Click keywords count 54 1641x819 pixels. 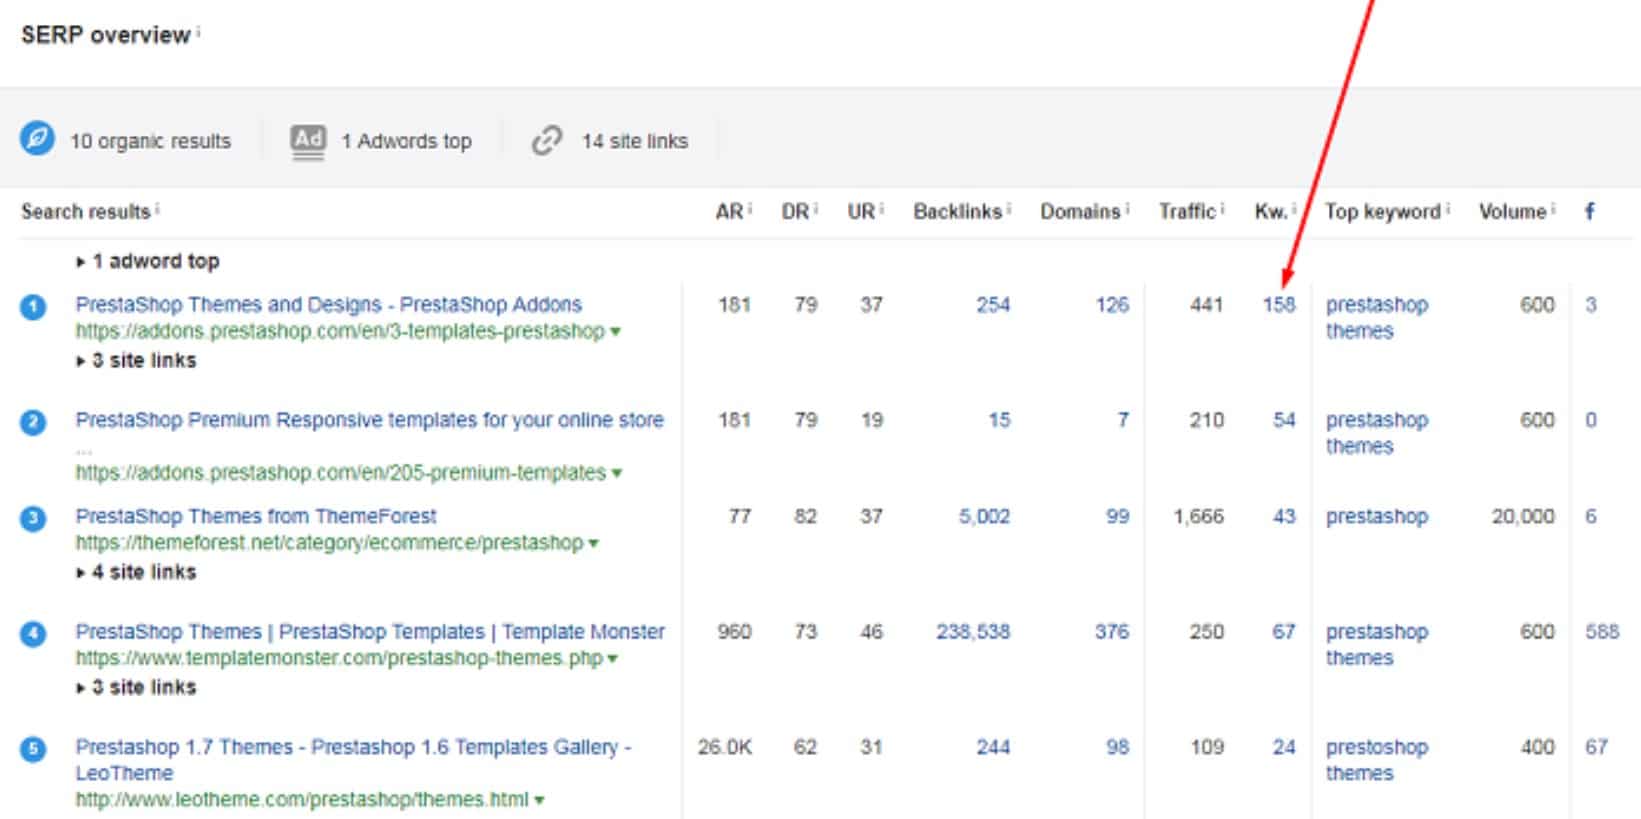click(x=1284, y=420)
